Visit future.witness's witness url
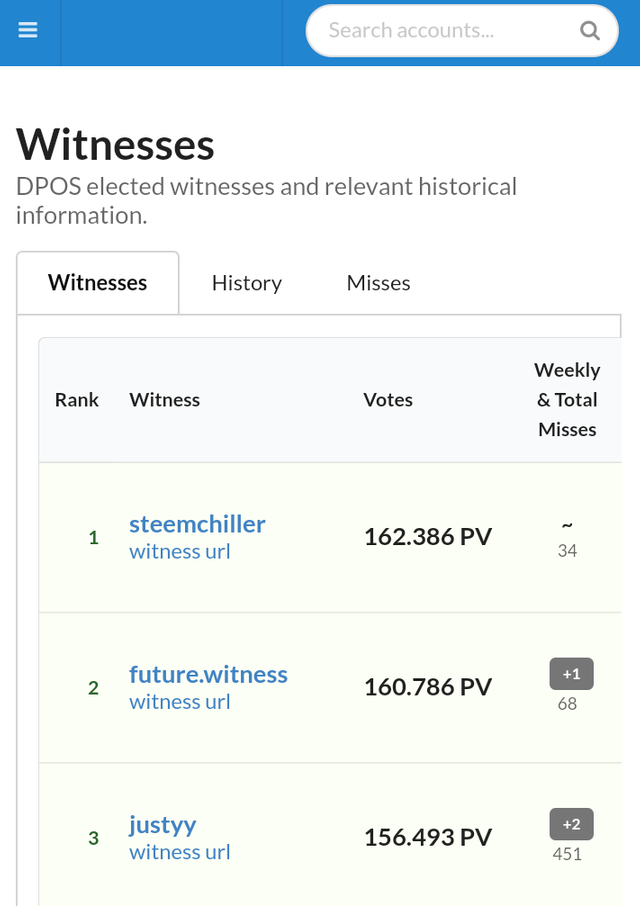Screen dimensions: 640x906 point(180,702)
